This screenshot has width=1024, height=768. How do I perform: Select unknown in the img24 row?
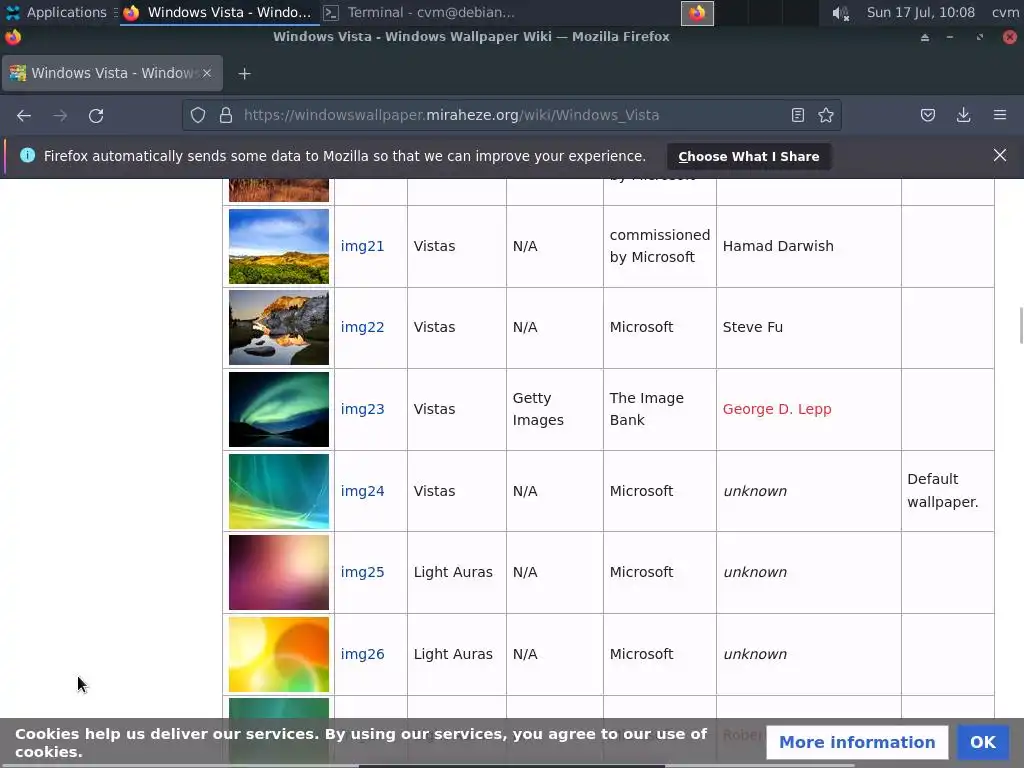pos(755,491)
